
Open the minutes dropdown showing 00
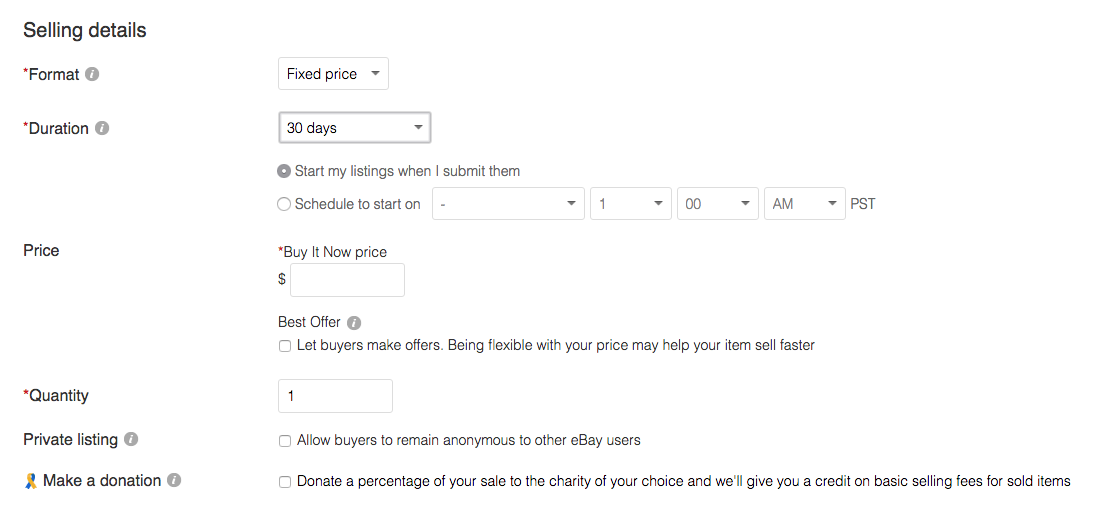click(x=718, y=204)
